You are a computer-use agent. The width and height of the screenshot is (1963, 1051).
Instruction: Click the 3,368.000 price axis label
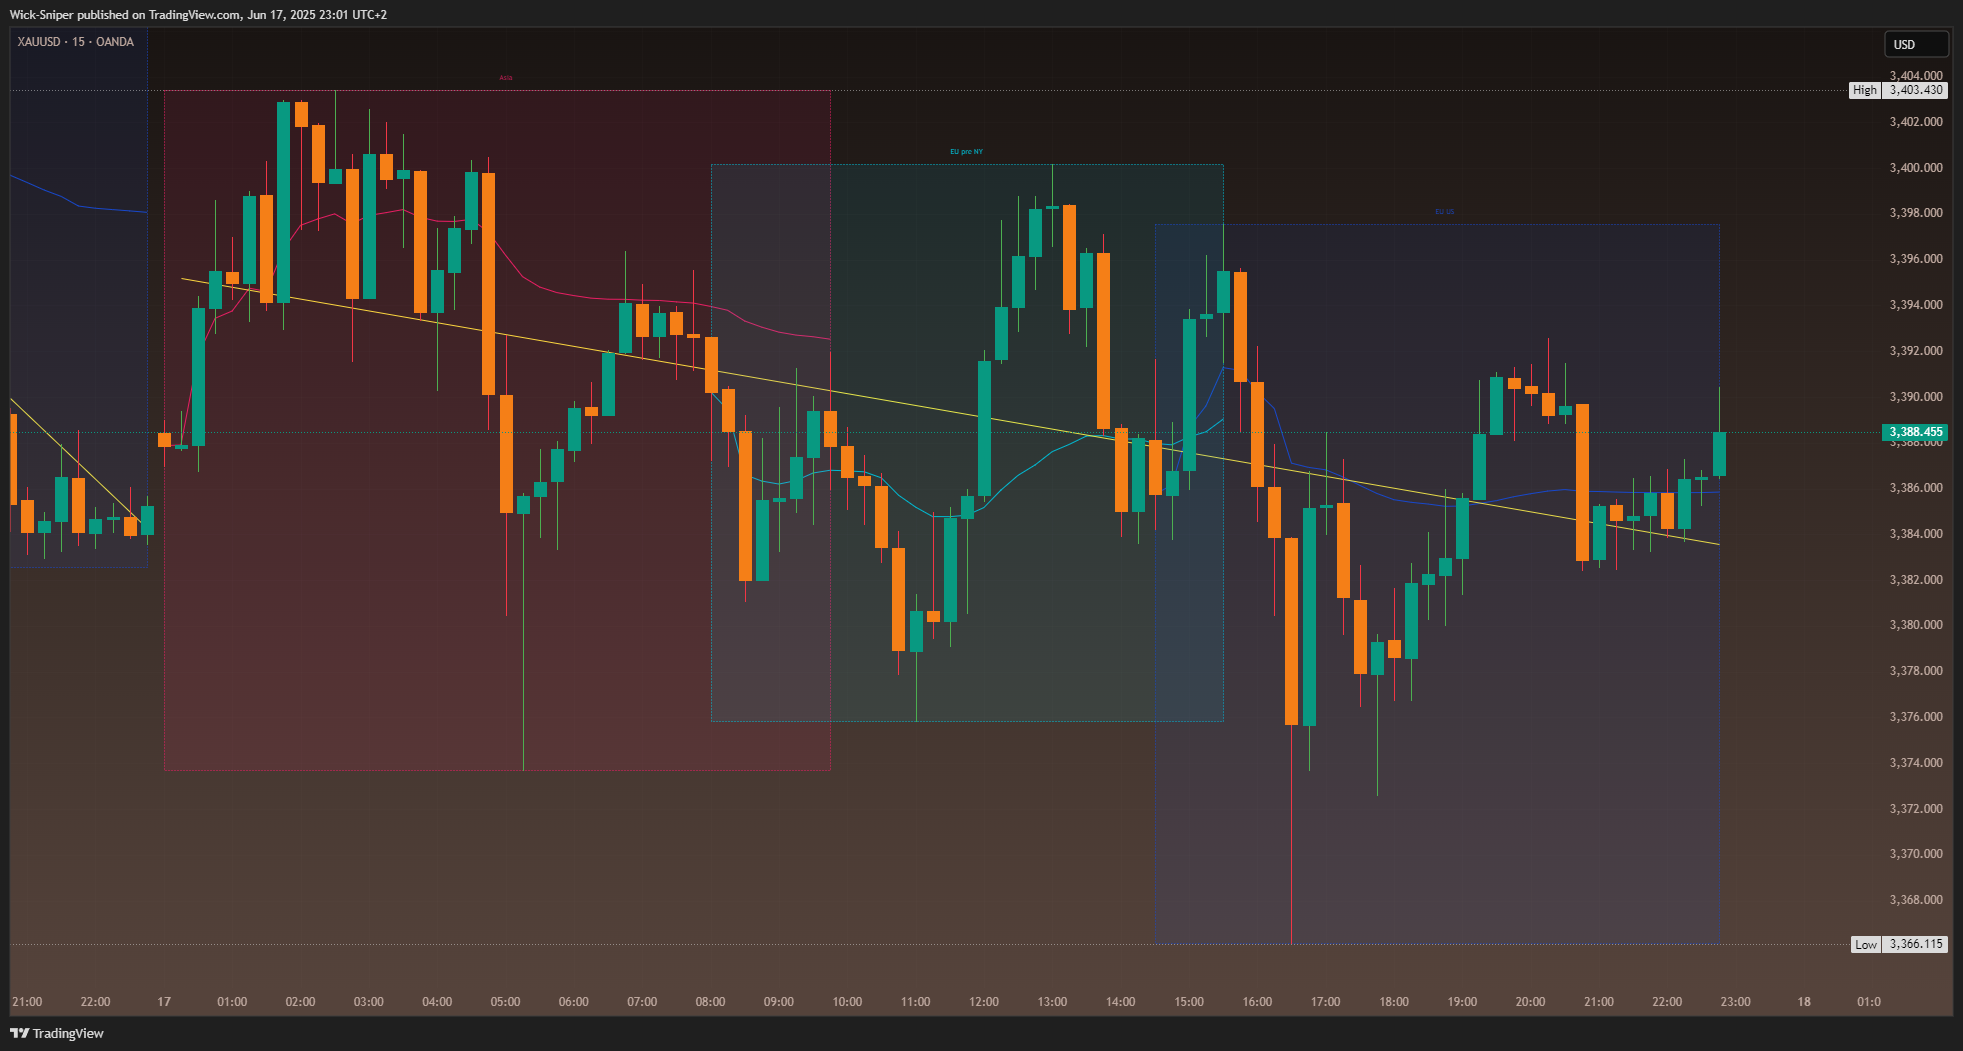click(1916, 900)
